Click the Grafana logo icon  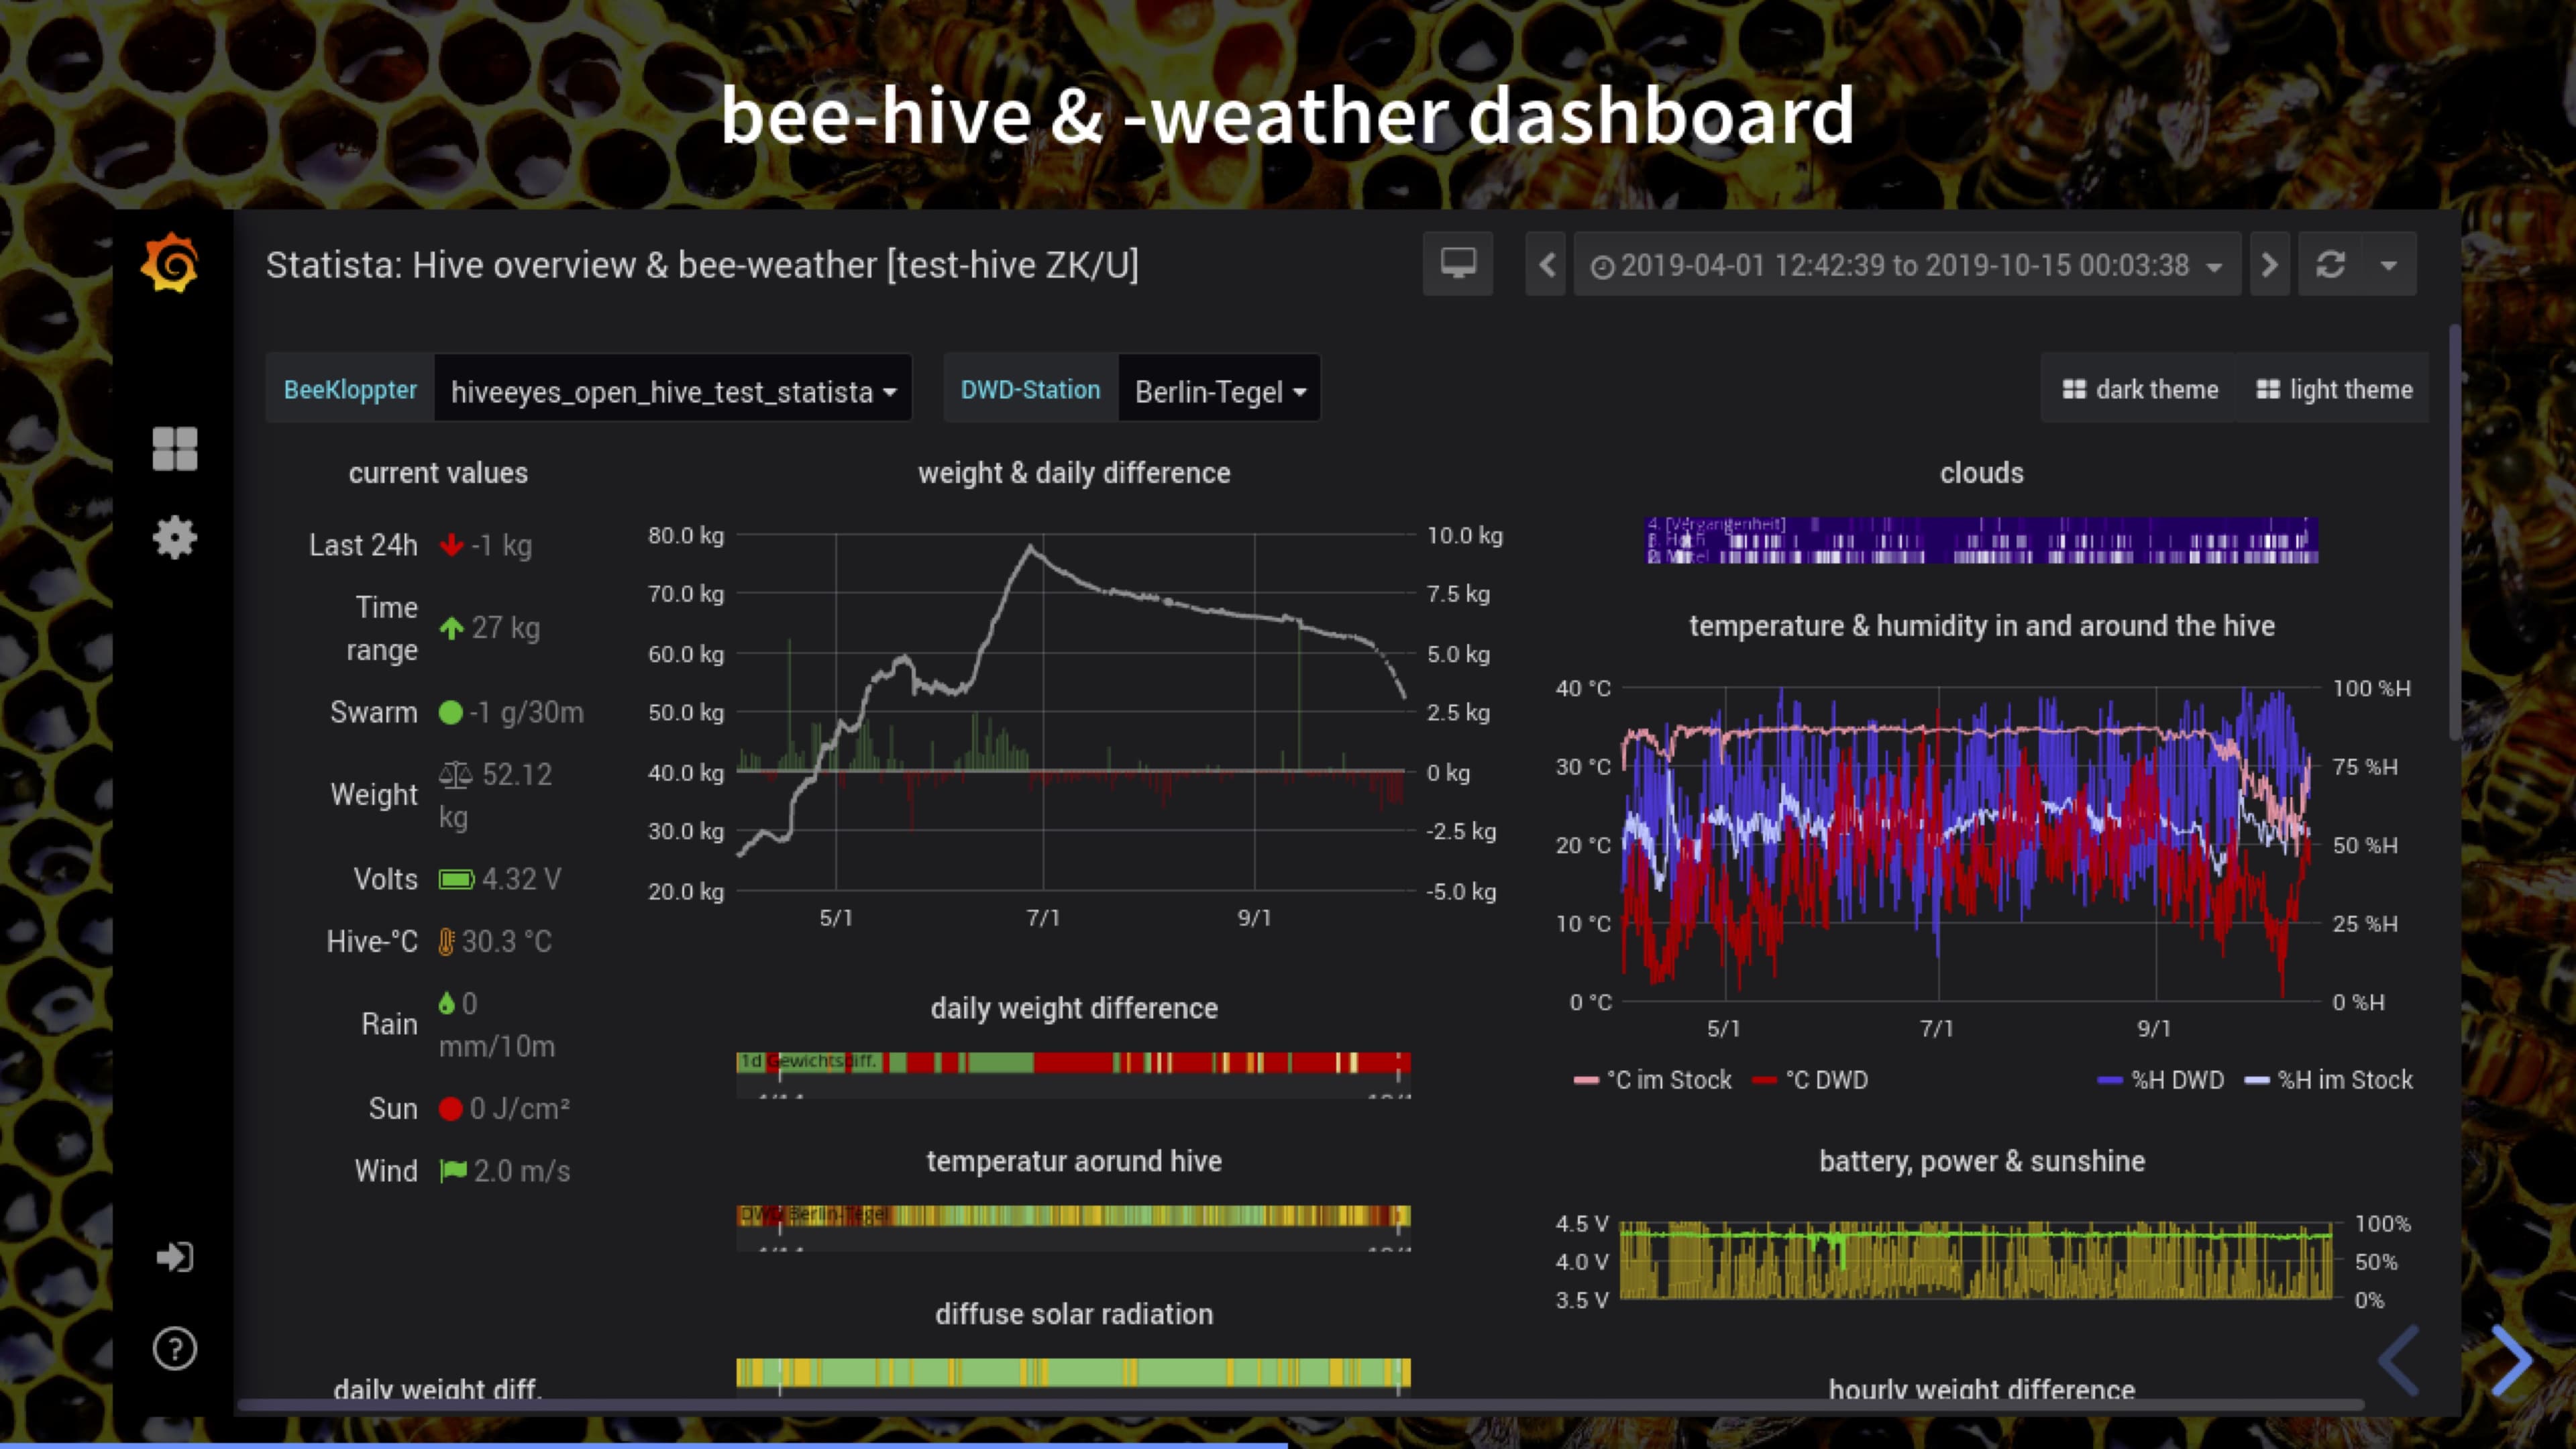coord(171,264)
